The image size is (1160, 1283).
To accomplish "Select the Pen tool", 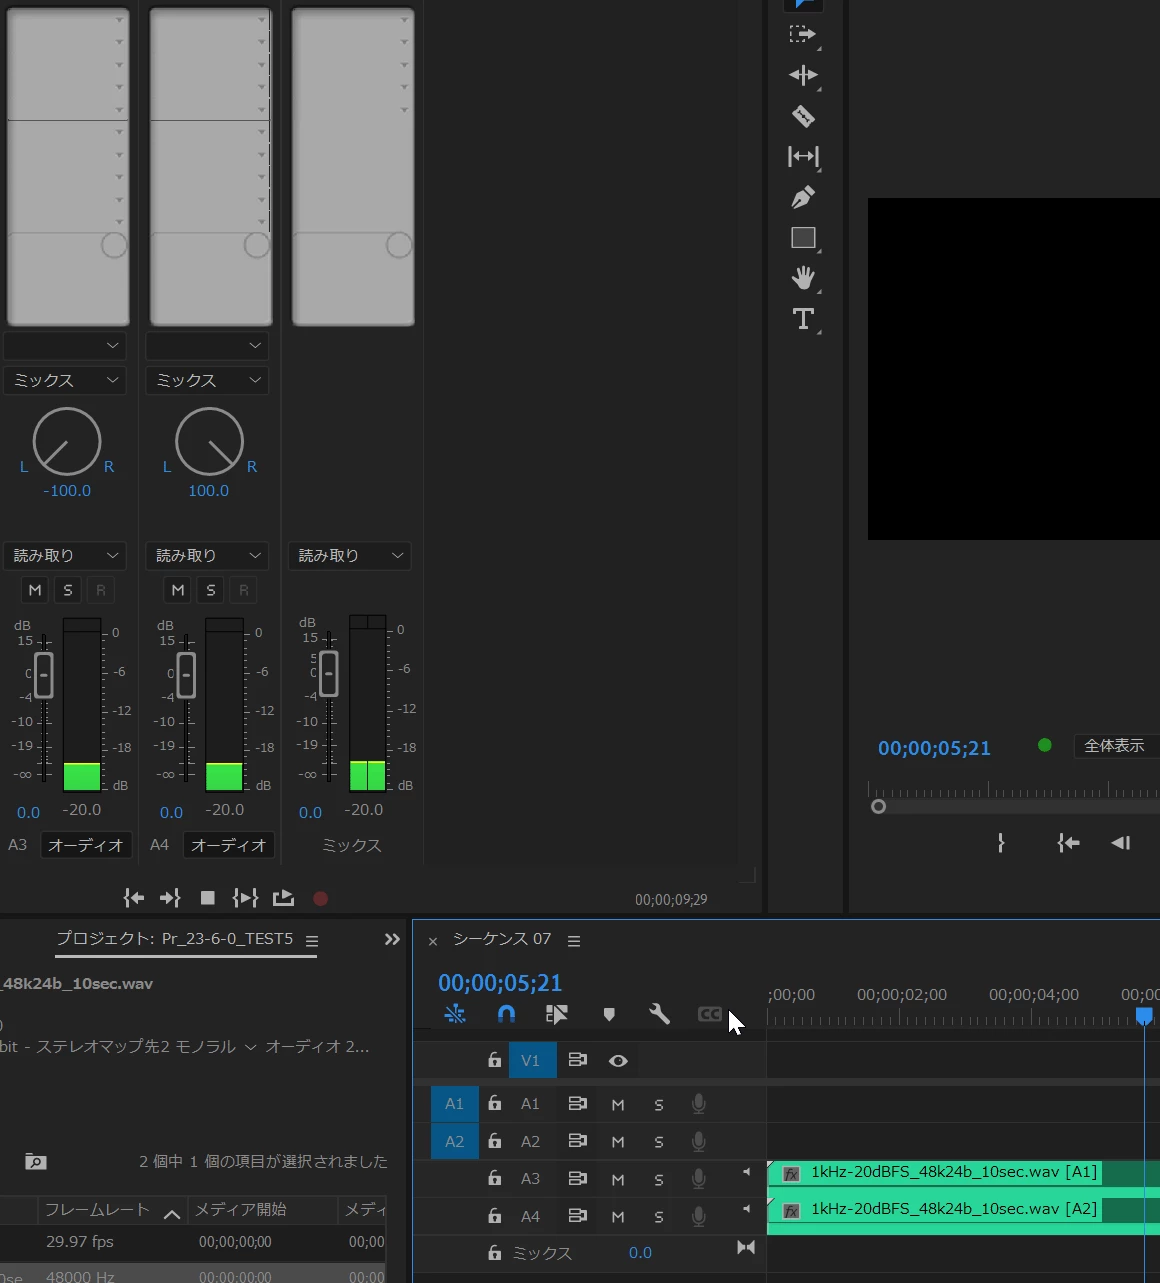I will tap(803, 197).
